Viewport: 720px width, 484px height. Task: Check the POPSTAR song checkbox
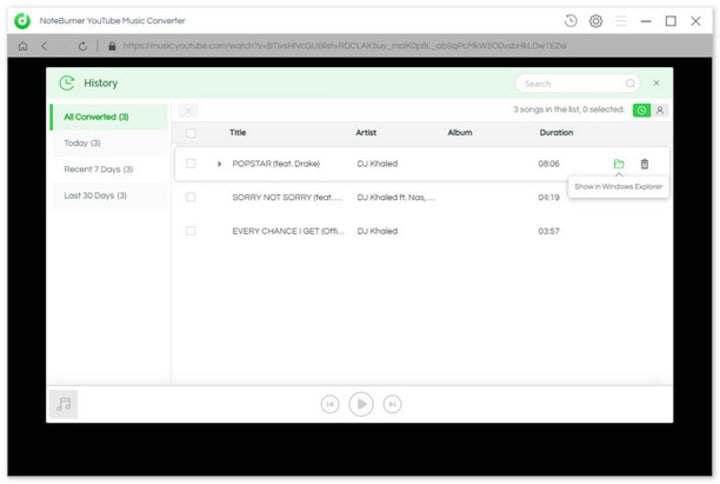click(191, 163)
